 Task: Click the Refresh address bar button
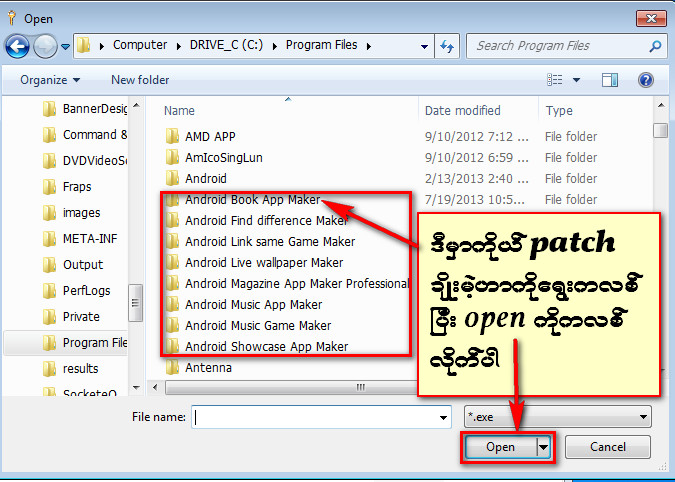click(x=447, y=46)
